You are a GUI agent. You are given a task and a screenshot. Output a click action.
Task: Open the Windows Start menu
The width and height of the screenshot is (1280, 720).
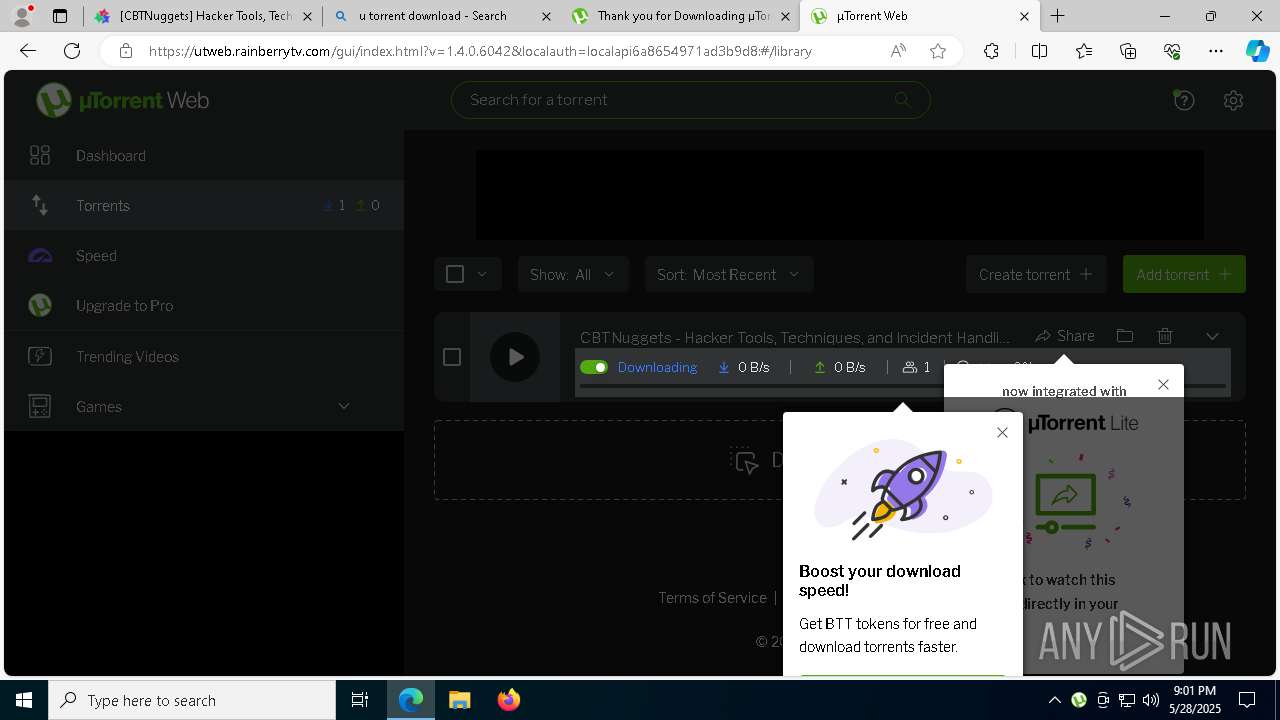point(24,700)
